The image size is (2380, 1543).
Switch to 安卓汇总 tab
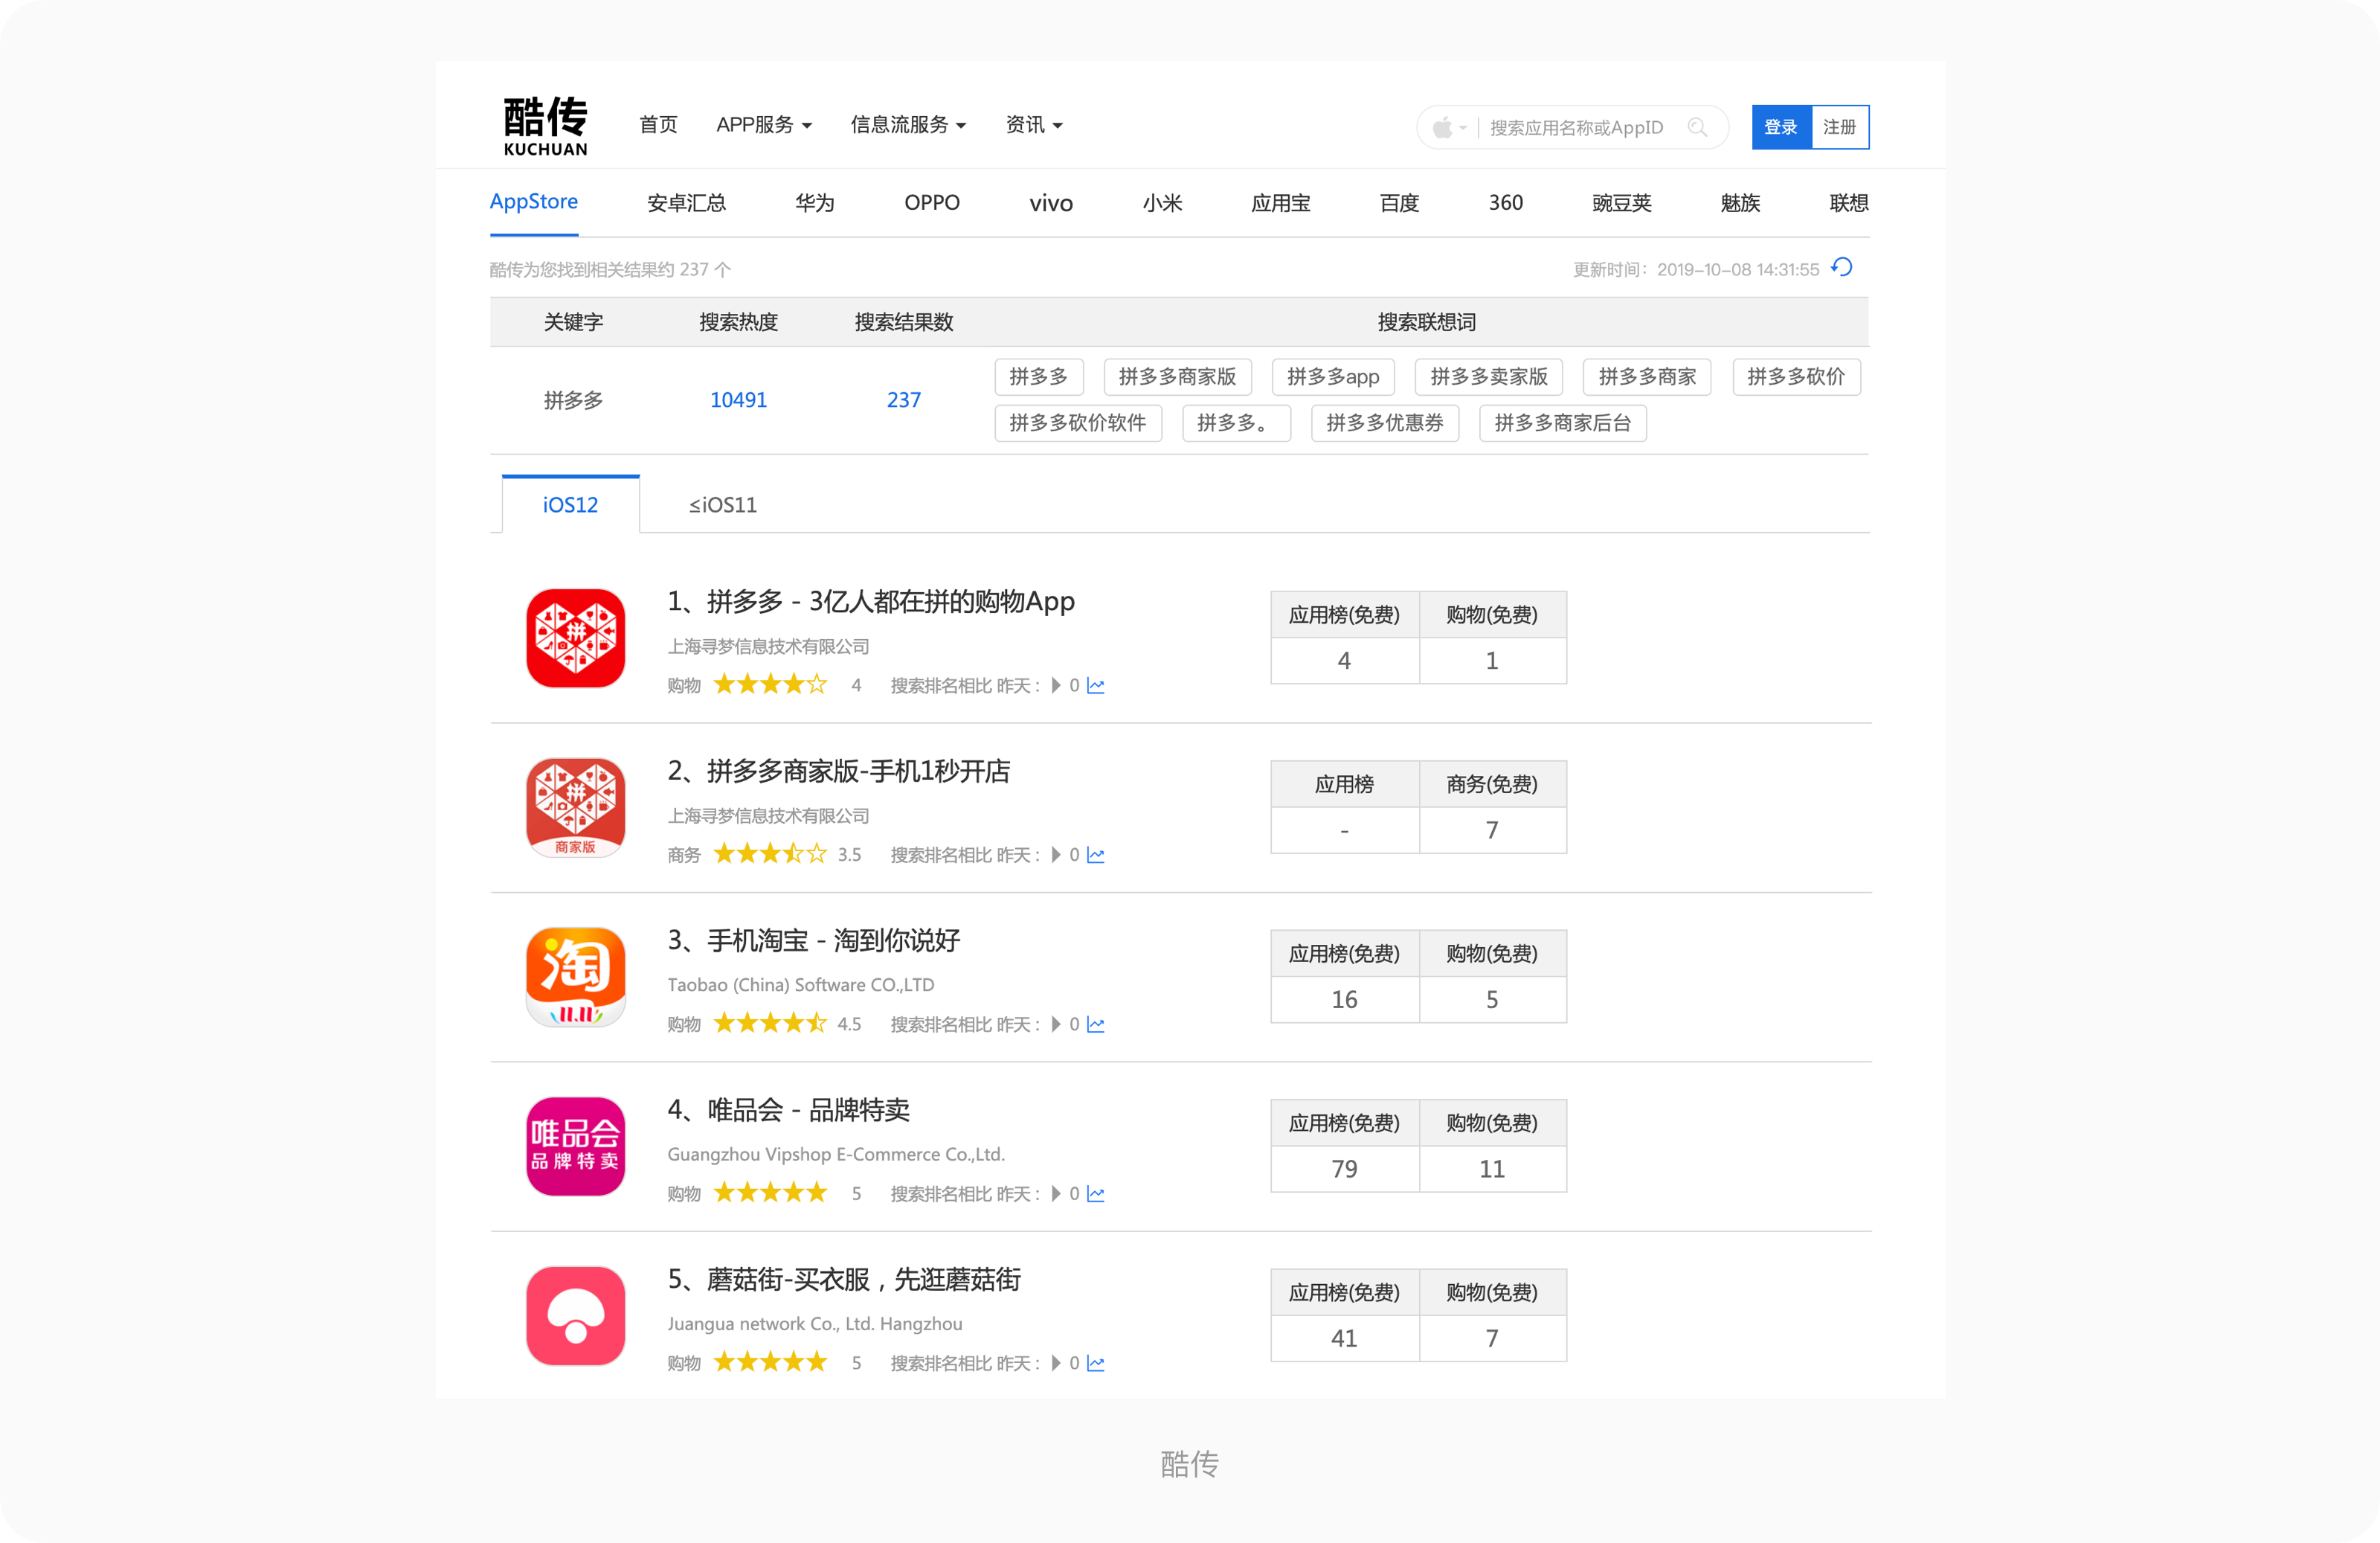click(x=686, y=203)
